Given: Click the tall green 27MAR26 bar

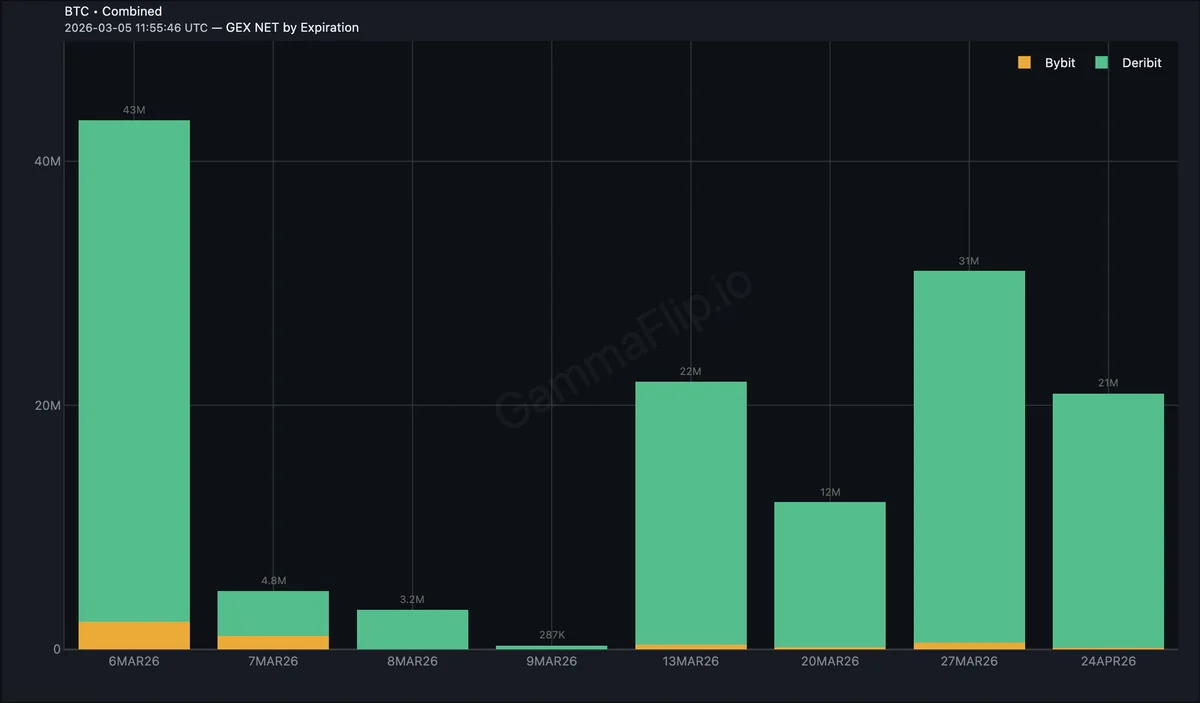Looking at the screenshot, I should tap(969, 455).
